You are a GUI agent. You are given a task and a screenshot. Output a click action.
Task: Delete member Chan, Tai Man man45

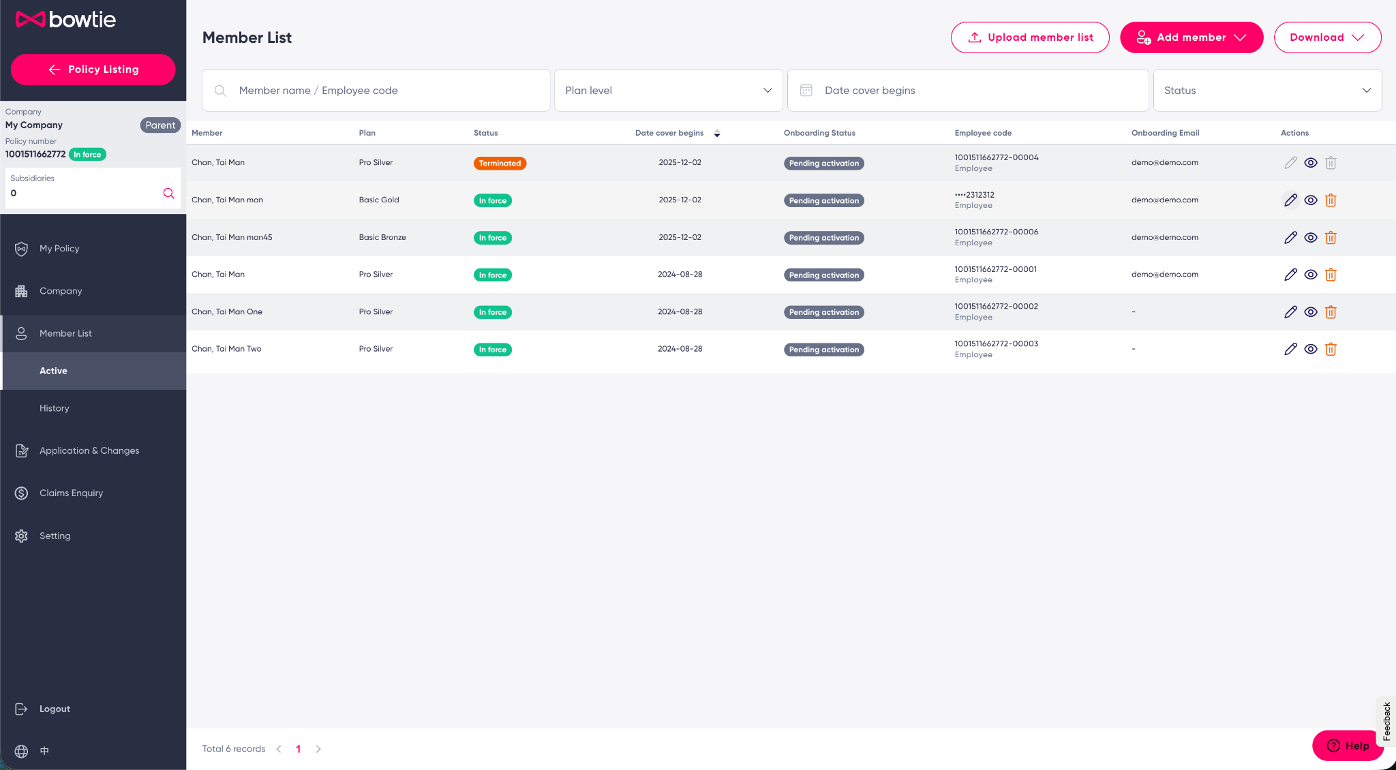pos(1330,238)
